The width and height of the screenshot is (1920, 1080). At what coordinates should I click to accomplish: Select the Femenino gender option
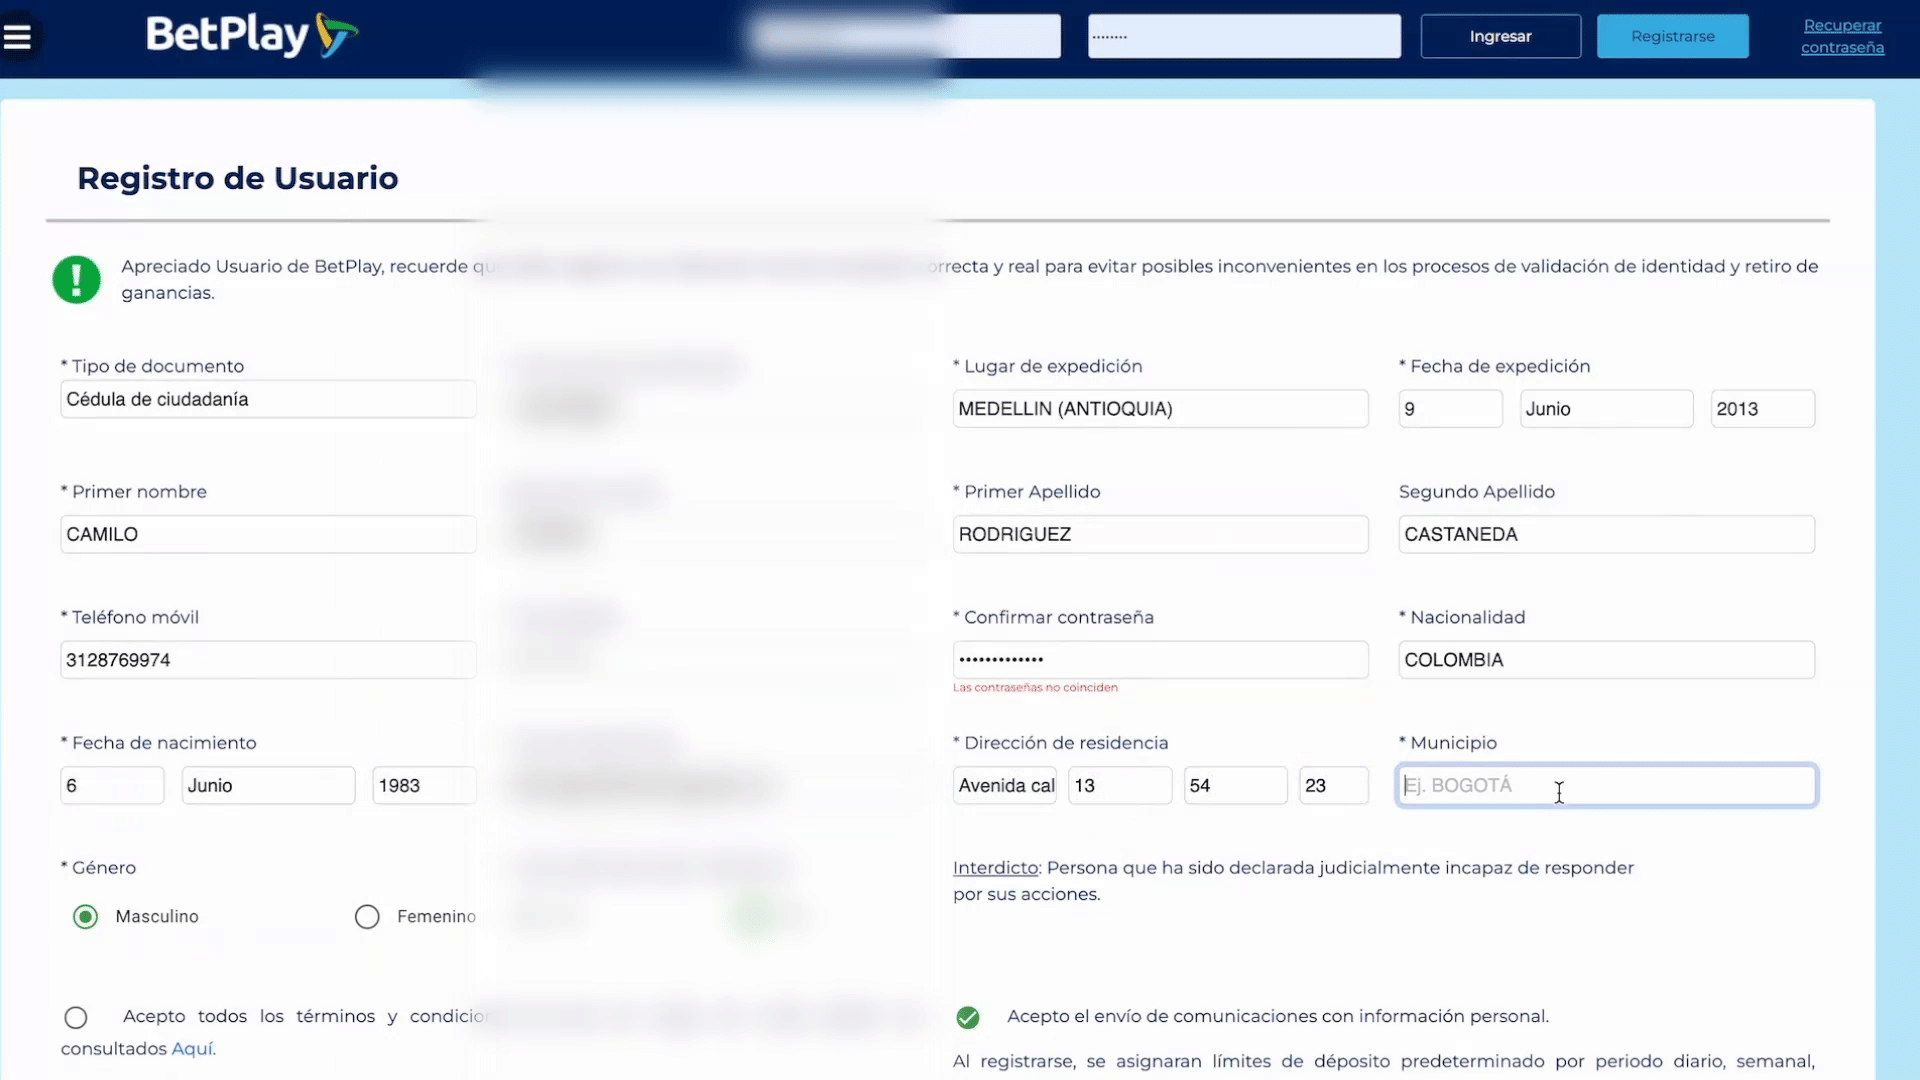point(367,917)
